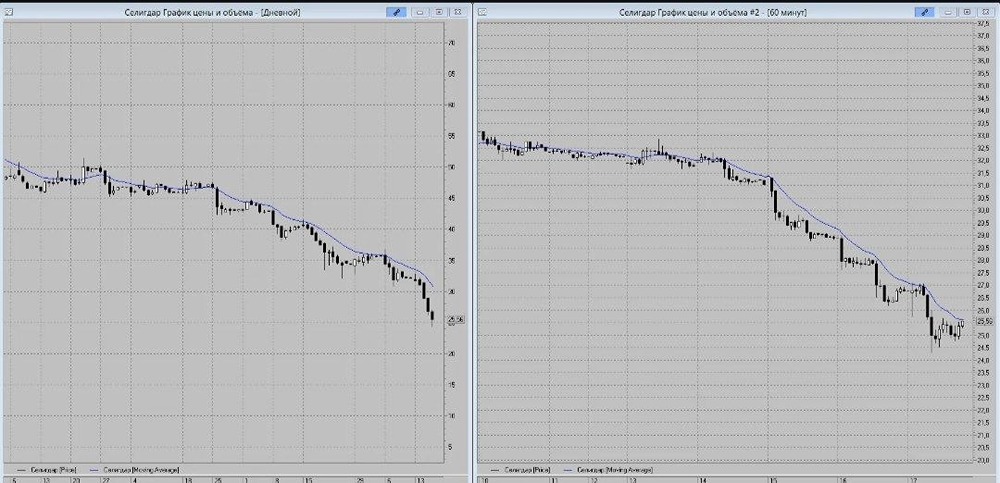Maximize the 60 минут chart window
The width and height of the screenshot is (1000, 483).
(x=967, y=12)
